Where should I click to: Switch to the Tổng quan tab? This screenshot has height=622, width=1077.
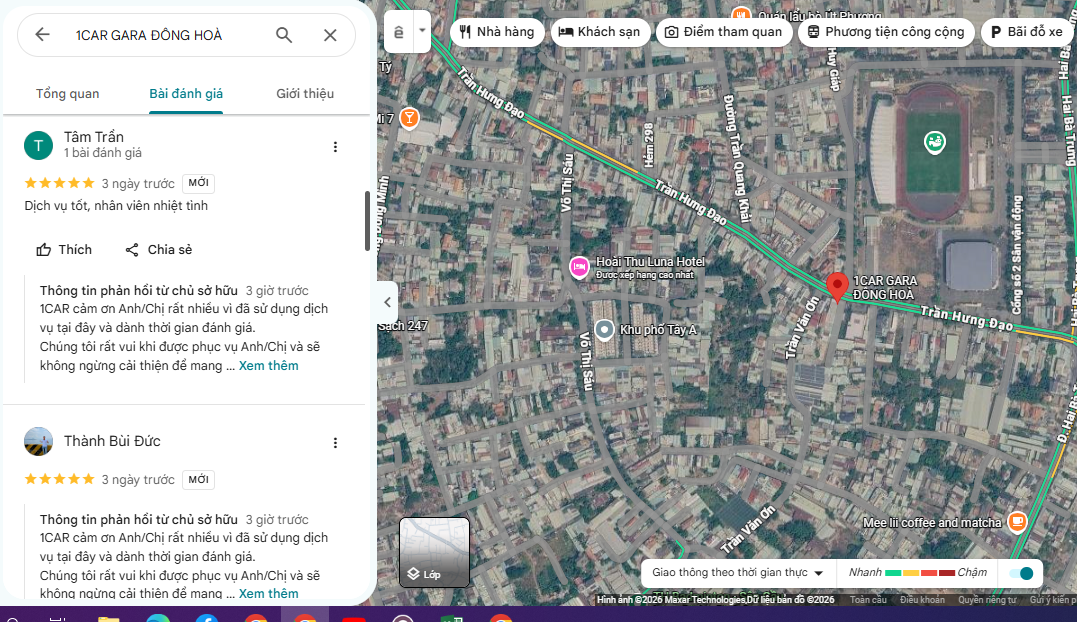(x=67, y=94)
